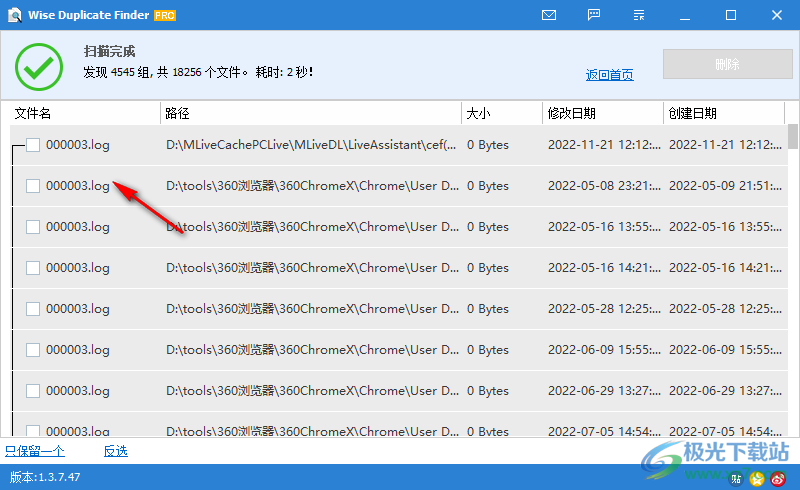Screen dimensions: 800x490
Task: Maximize the Wise Duplicate Finder window
Action: click(x=731, y=15)
